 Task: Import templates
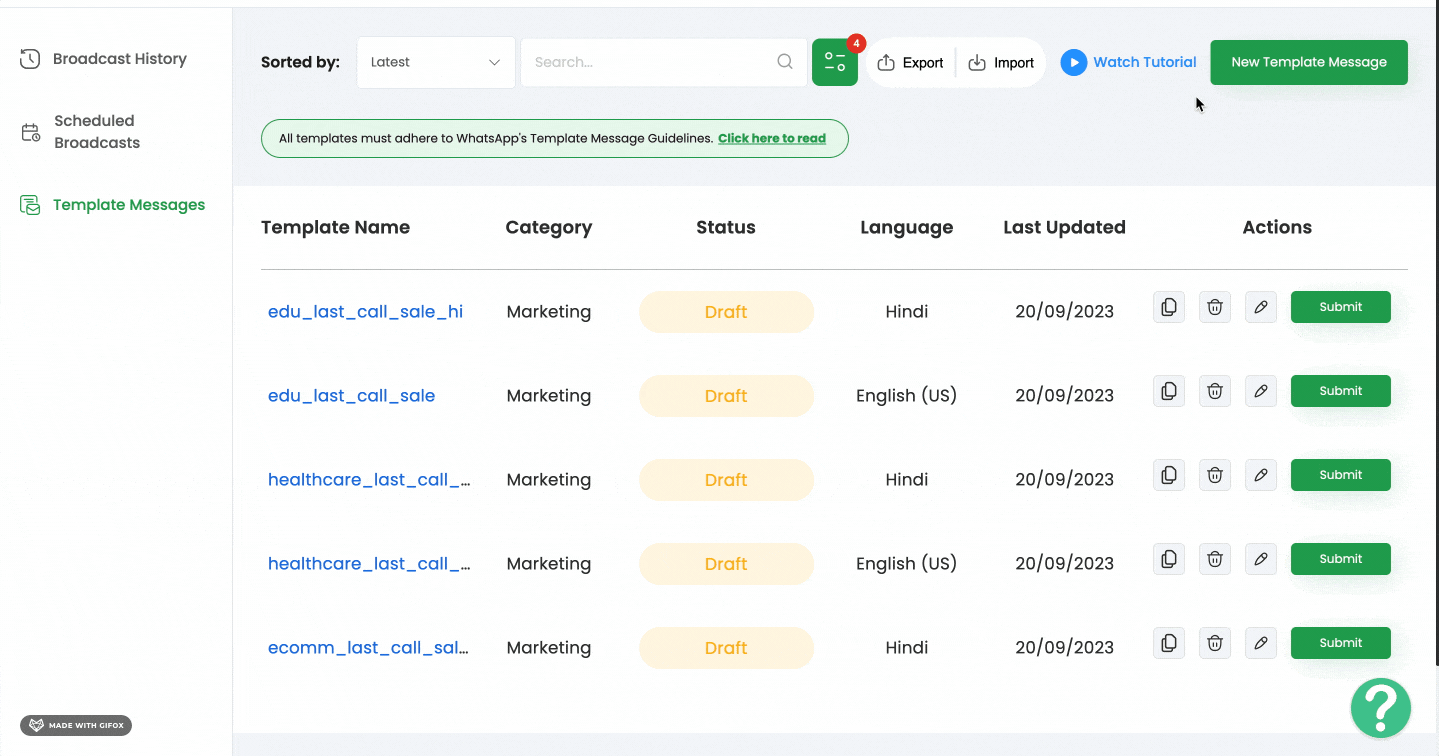1001,63
